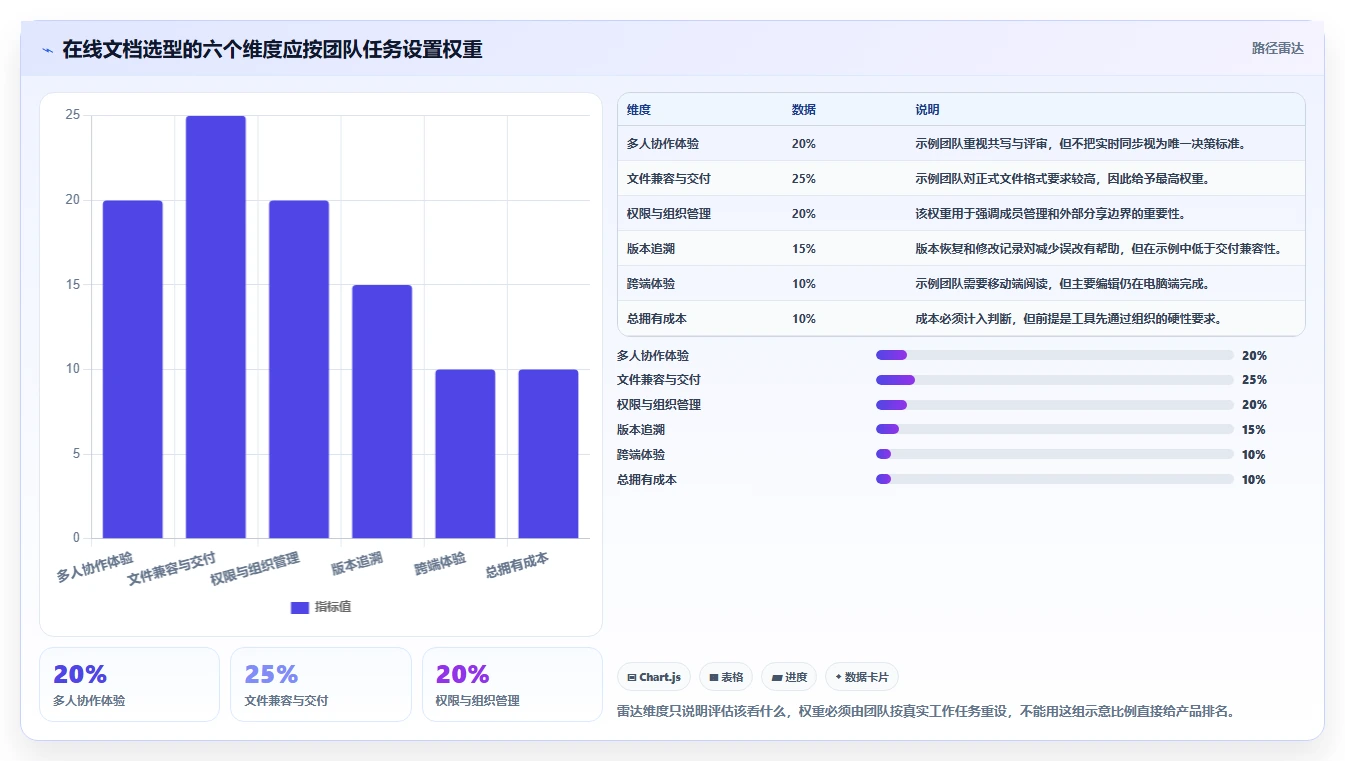Click the description starting 示例团队重视共写与评审
1345x761 pixels.
tap(1080, 144)
